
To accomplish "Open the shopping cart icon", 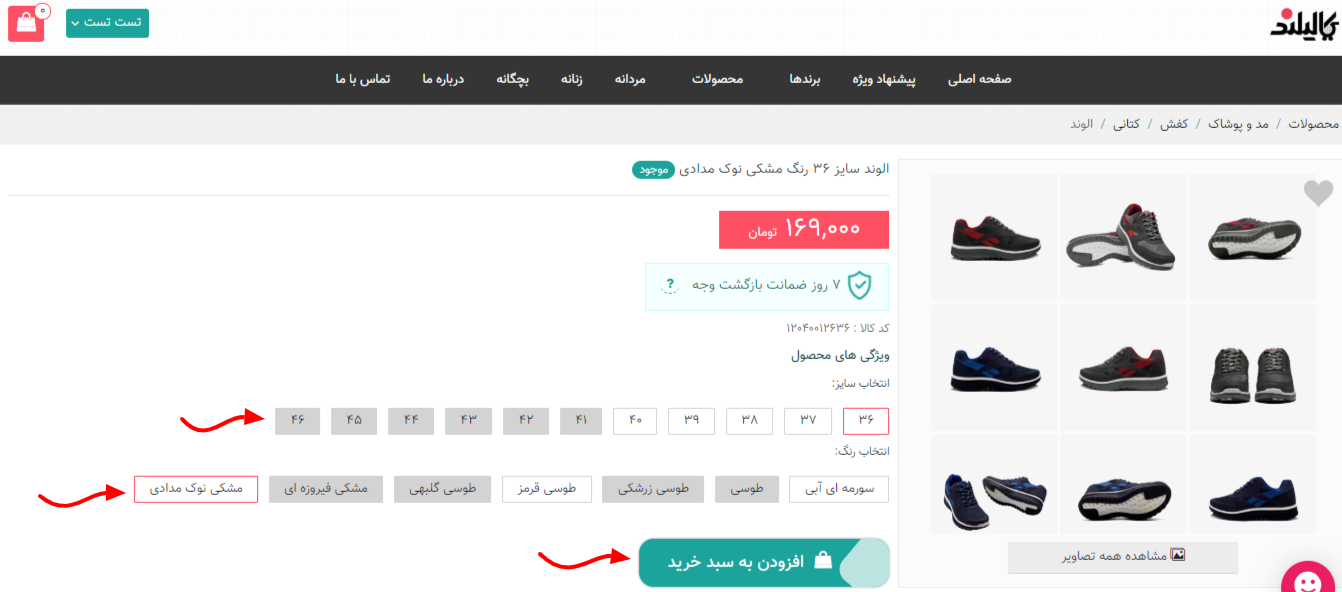I will point(26,23).
